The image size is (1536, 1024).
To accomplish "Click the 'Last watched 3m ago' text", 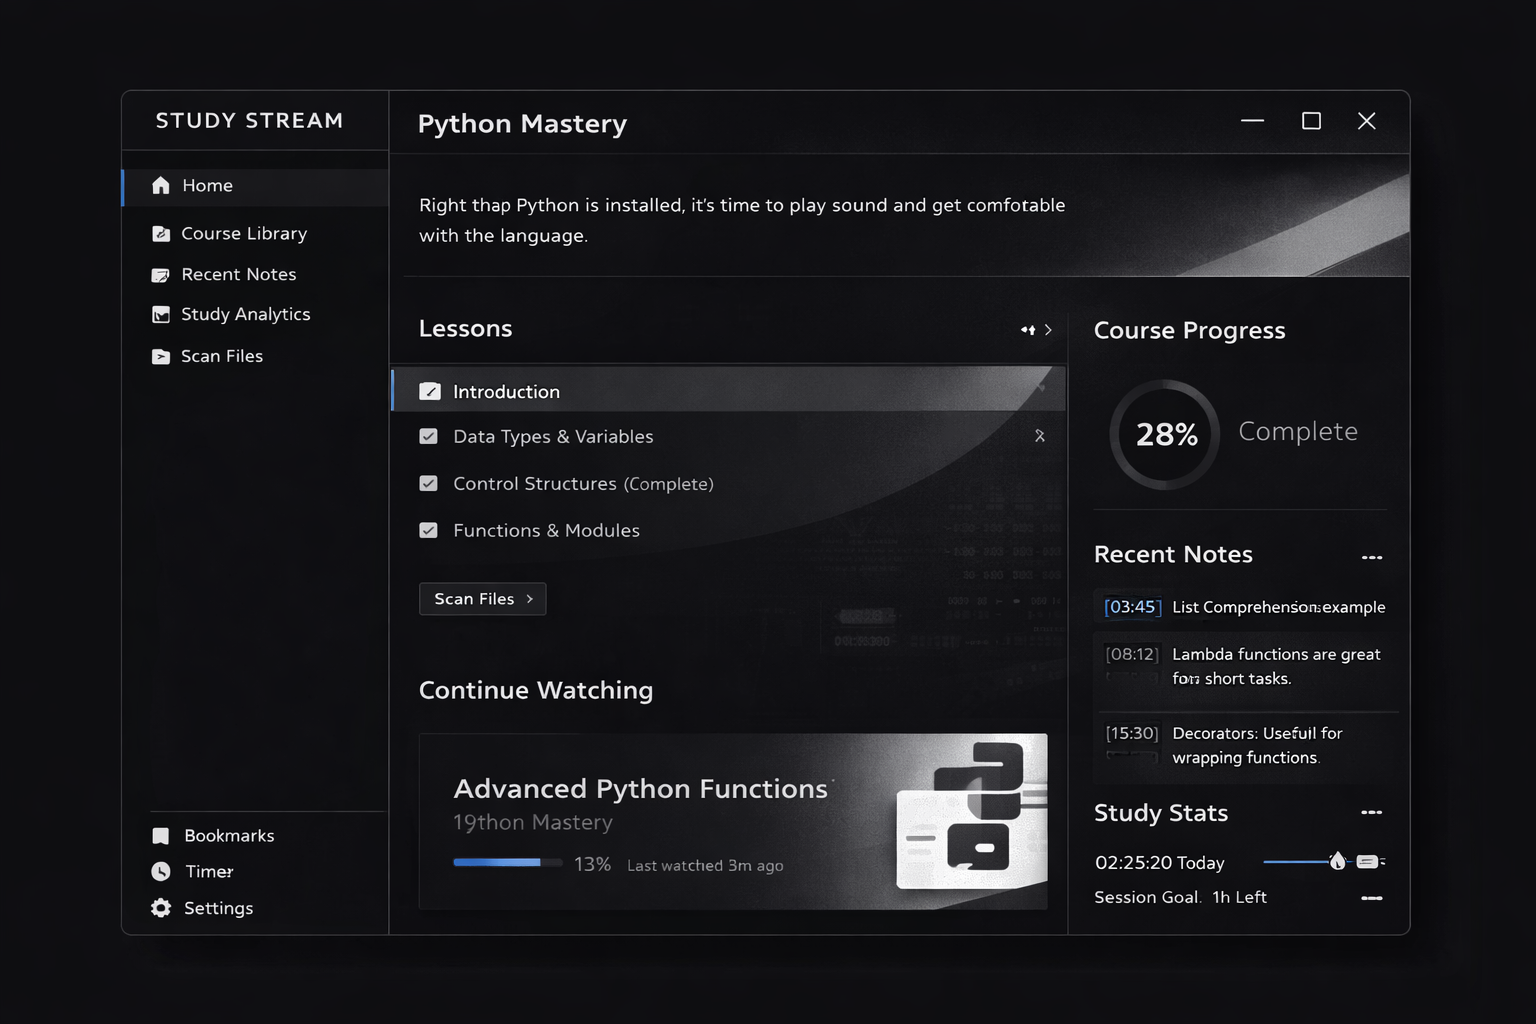I will (705, 865).
